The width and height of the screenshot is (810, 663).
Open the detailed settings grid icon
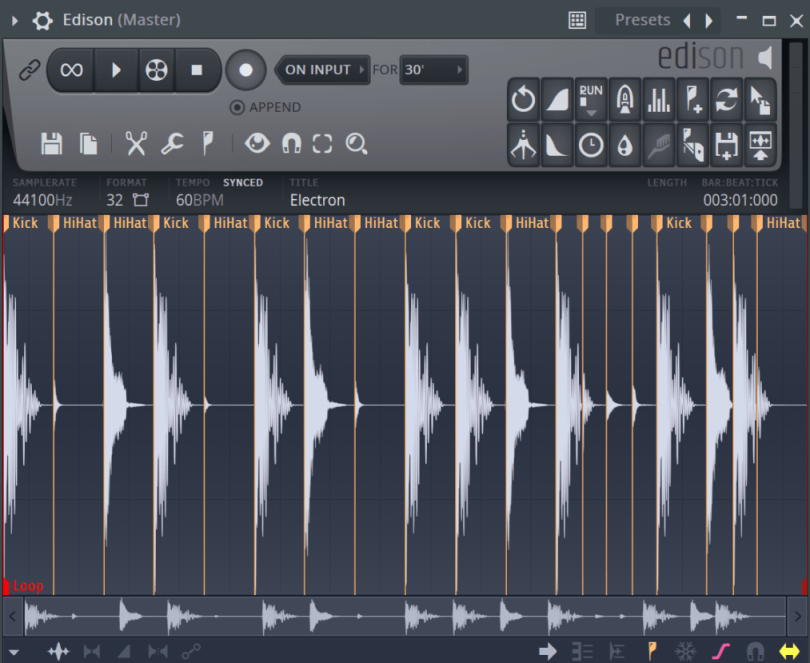point(577,21)
